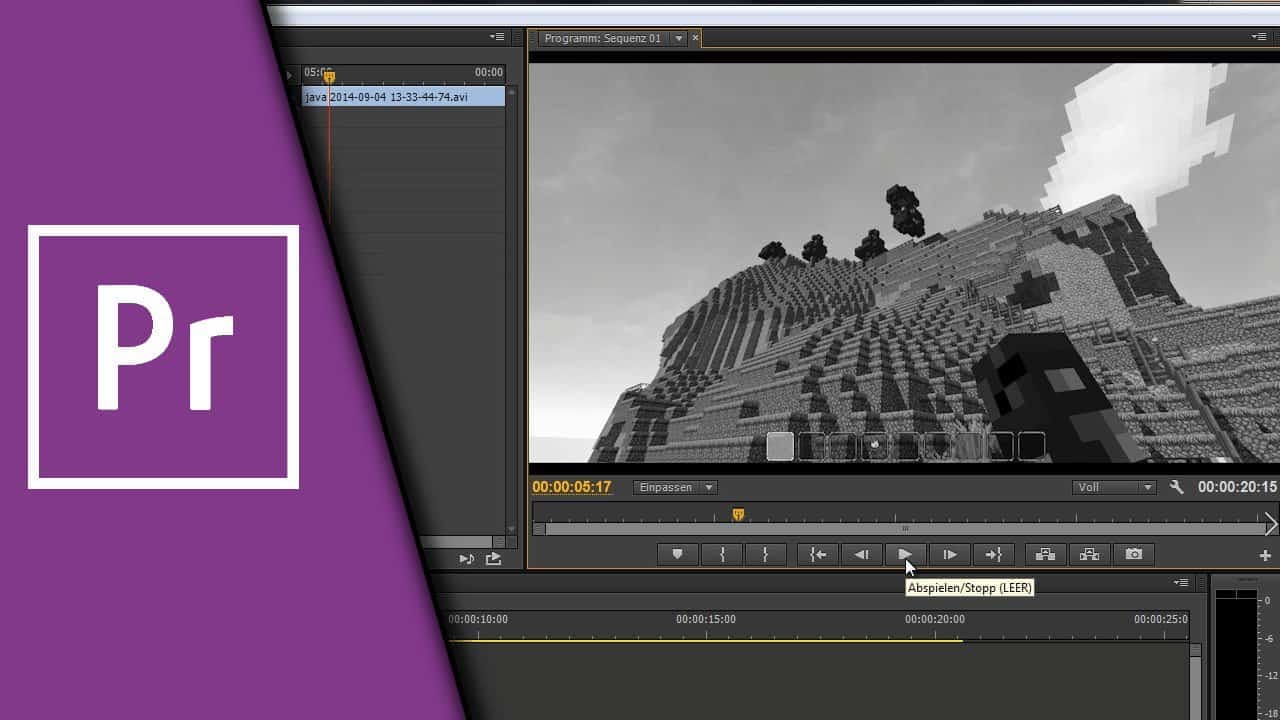Click the left handle of the zoom scroll bar
This screenshot has width=1280, height=720.
tap(539, 528)
